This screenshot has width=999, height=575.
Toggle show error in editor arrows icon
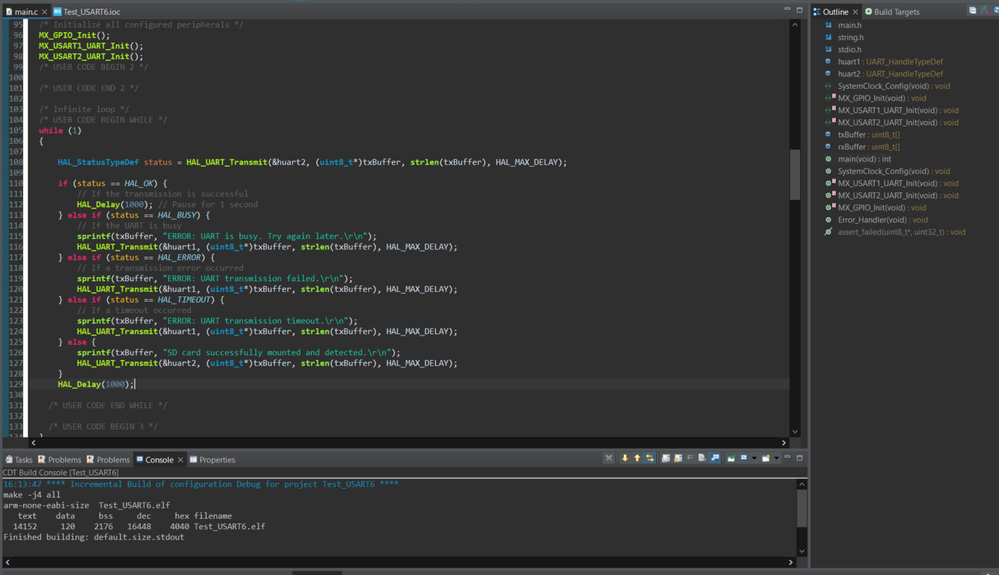point(650,458)
